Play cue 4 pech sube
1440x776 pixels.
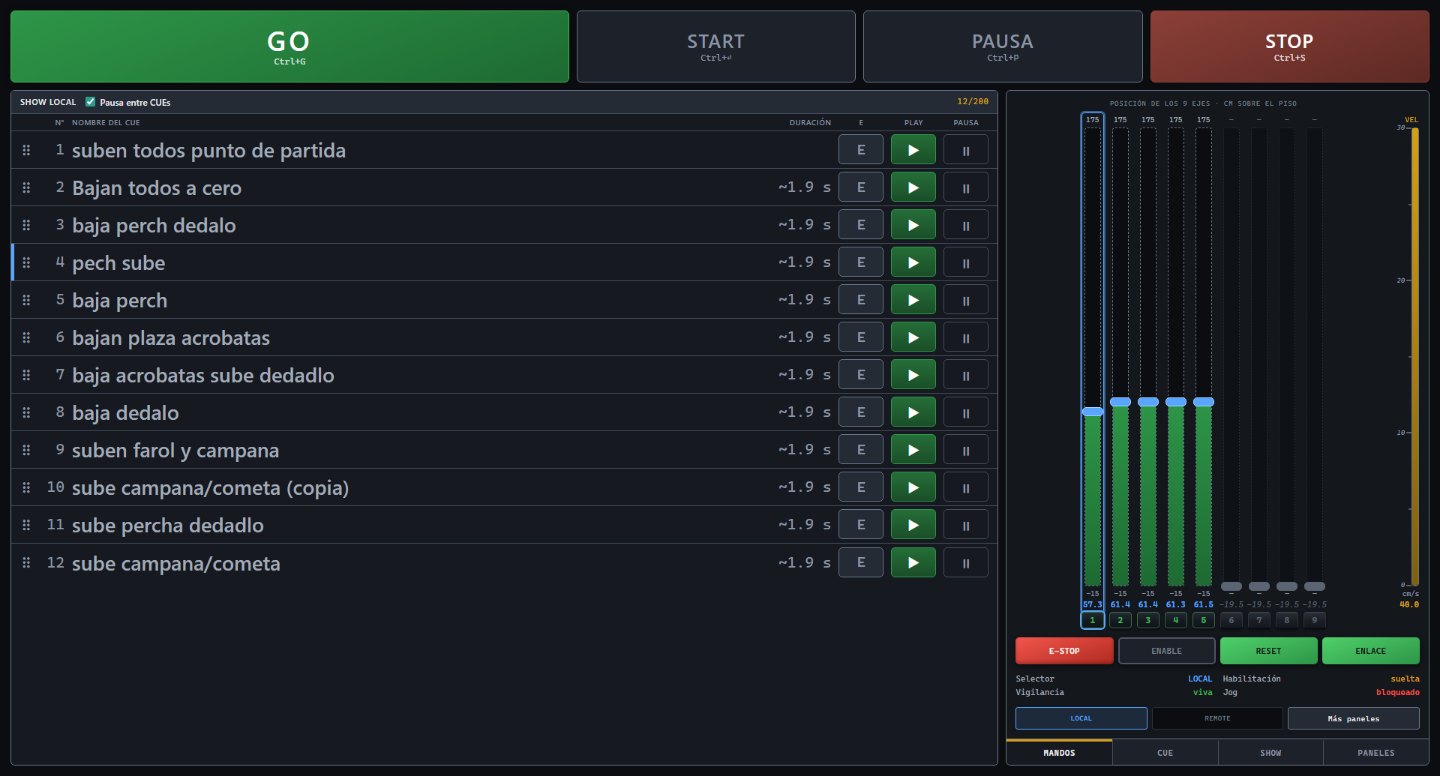coord(913,263)
